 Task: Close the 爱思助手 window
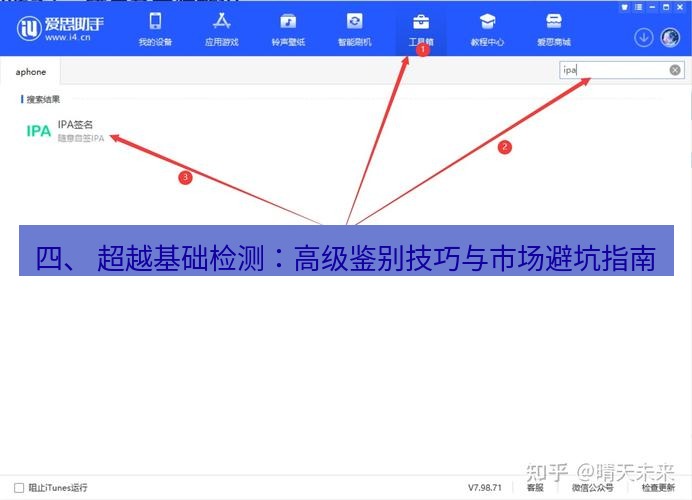click(680, 7)
